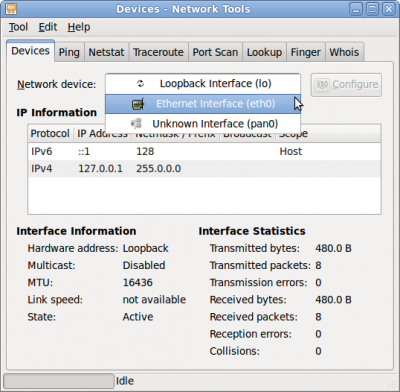Go to the Port Scan tab

(215, 52)
